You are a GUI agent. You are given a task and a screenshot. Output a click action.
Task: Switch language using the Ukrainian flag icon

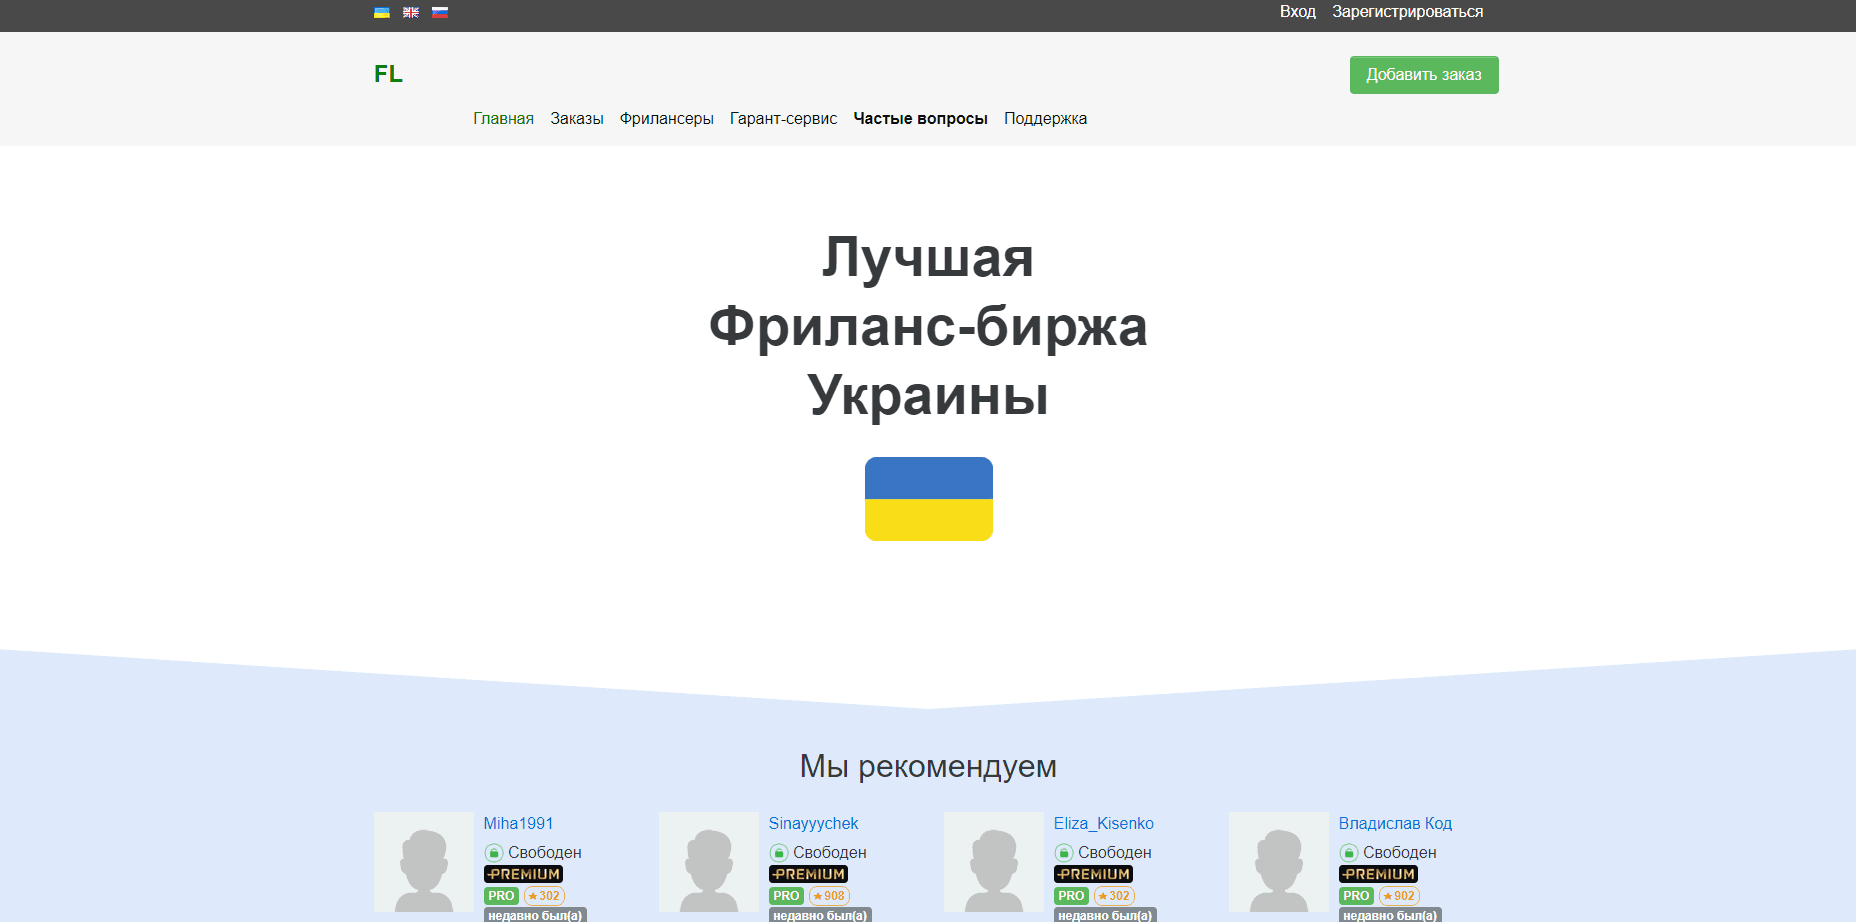click(x=381, y=12)
